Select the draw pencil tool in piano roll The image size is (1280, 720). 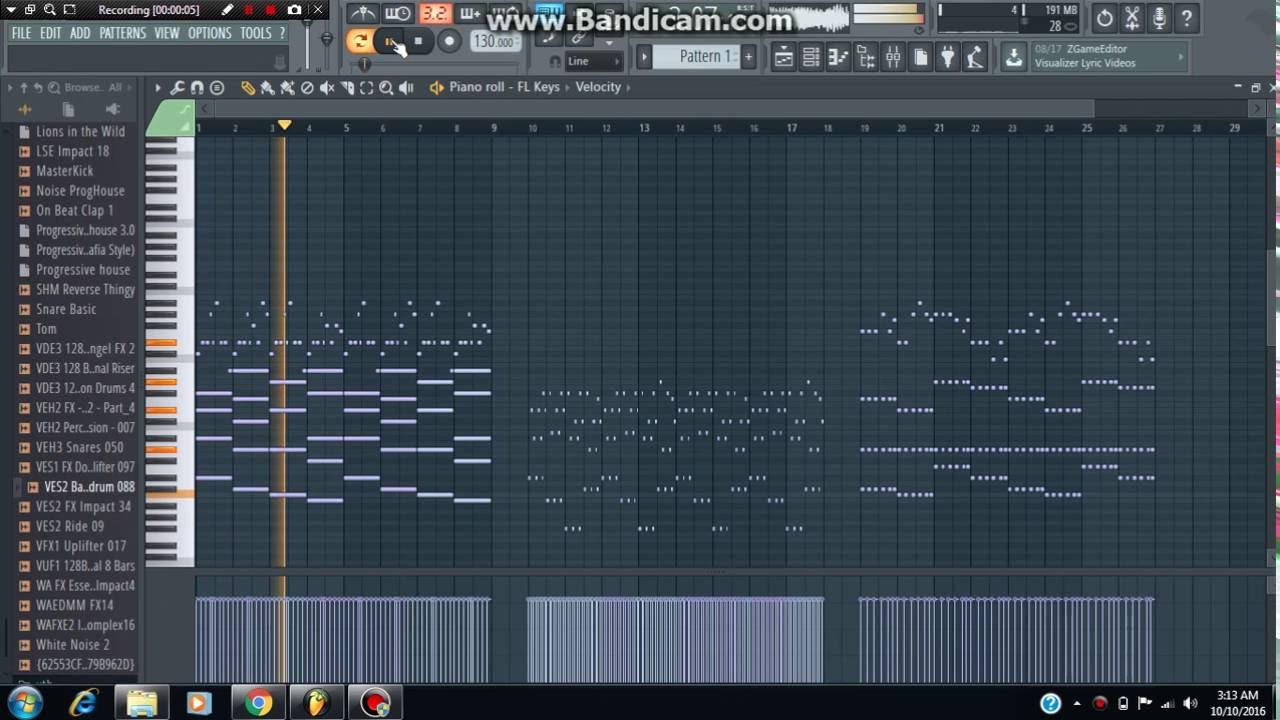point(248,88)
